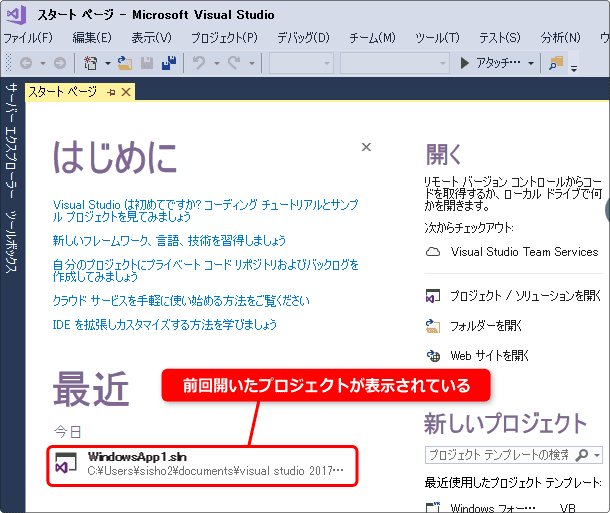Click the Save floppy disk icon
Viewport: 610px width, 513px height.
(147, 63)
